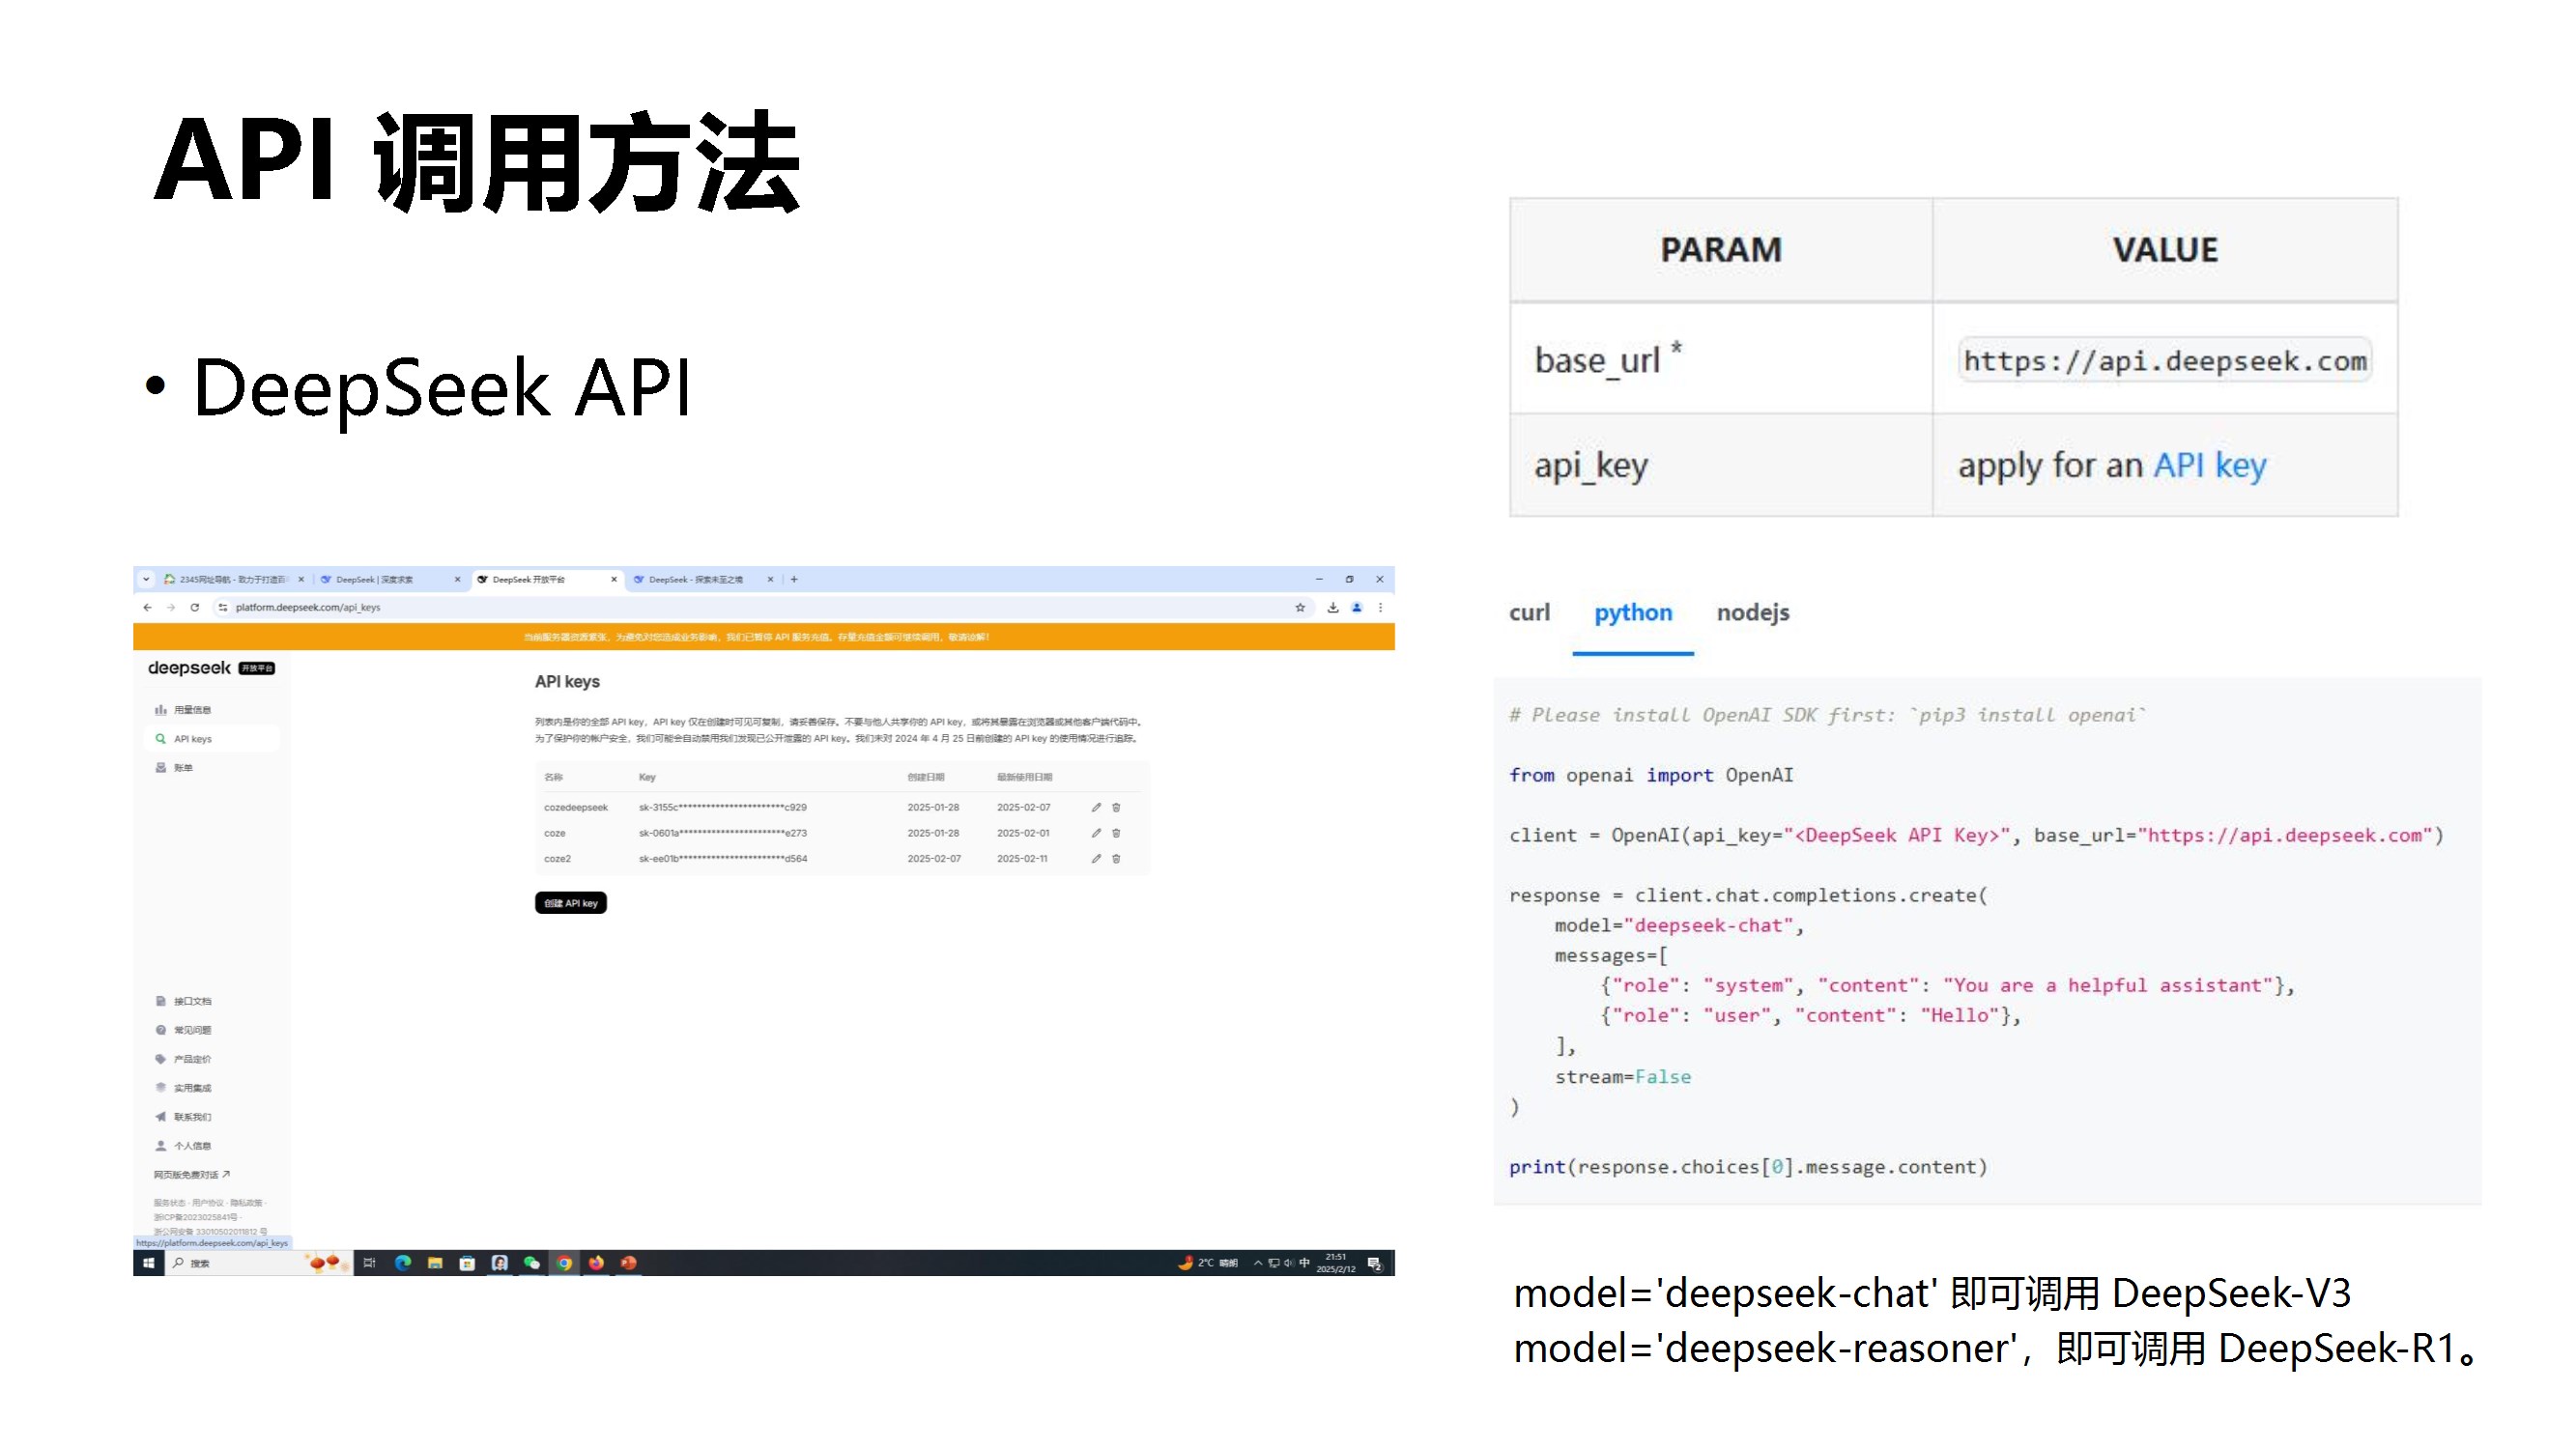Delete the coze2 API key with trash icon

coord(1116,858)
